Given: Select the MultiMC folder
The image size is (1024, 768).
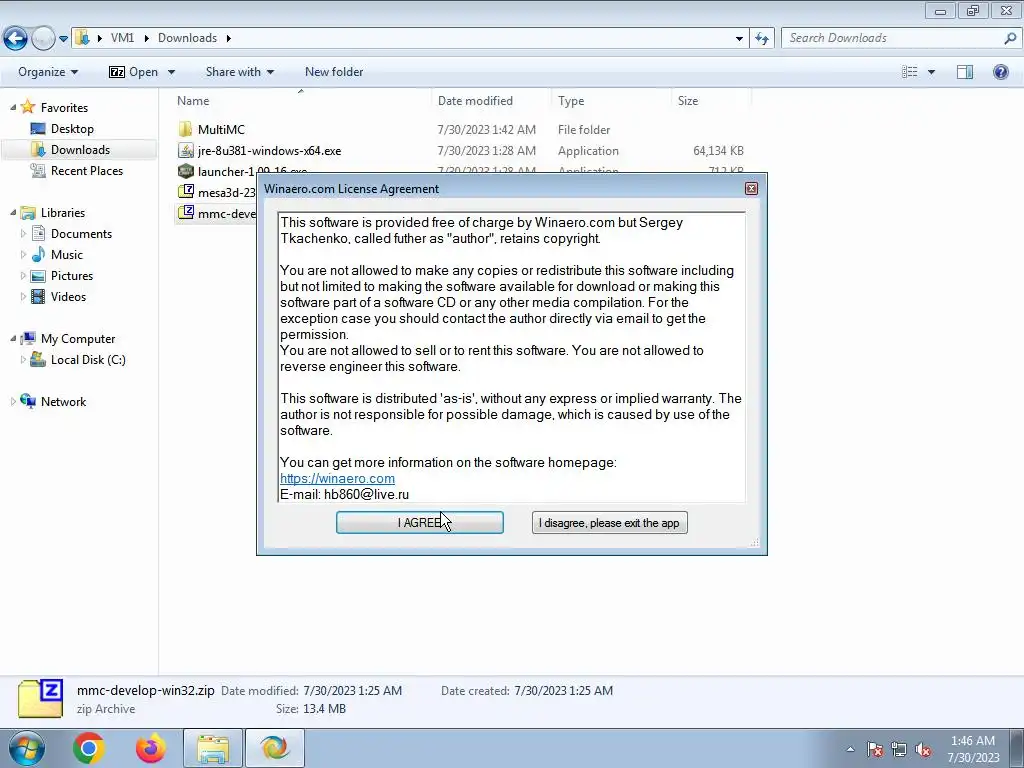Looking at the screenshot, I should [221, 129].
